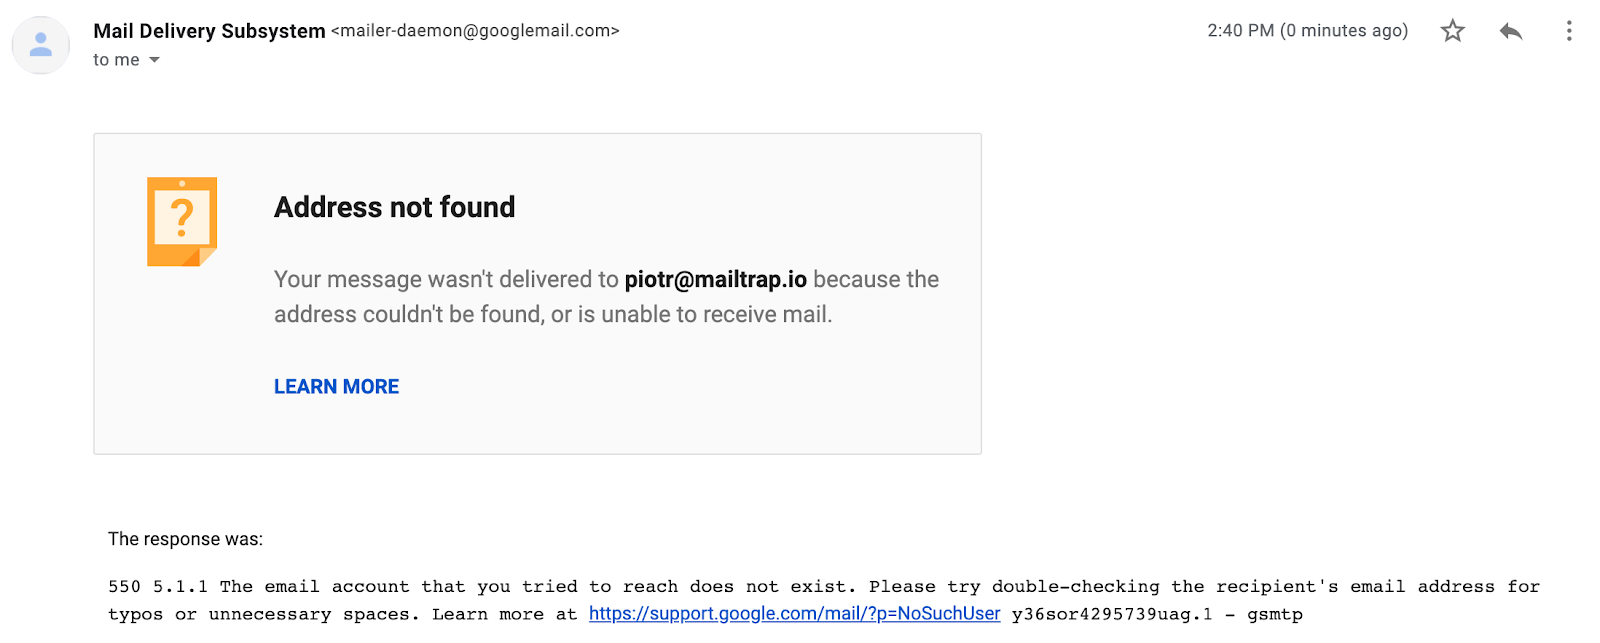Open the LEARN MORE link
The height and width of the screenshot is (643, 1600).
[336, 387]
